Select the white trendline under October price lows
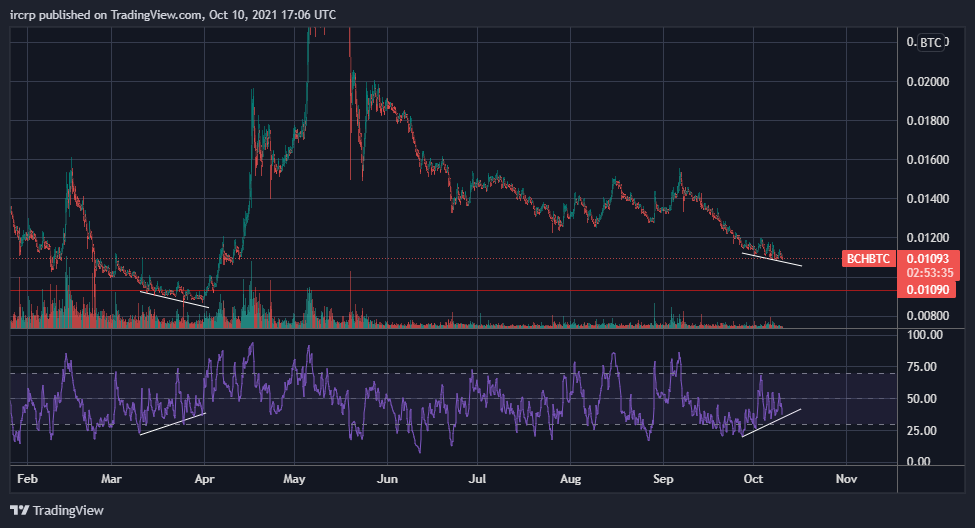 [x=772, y=259]
